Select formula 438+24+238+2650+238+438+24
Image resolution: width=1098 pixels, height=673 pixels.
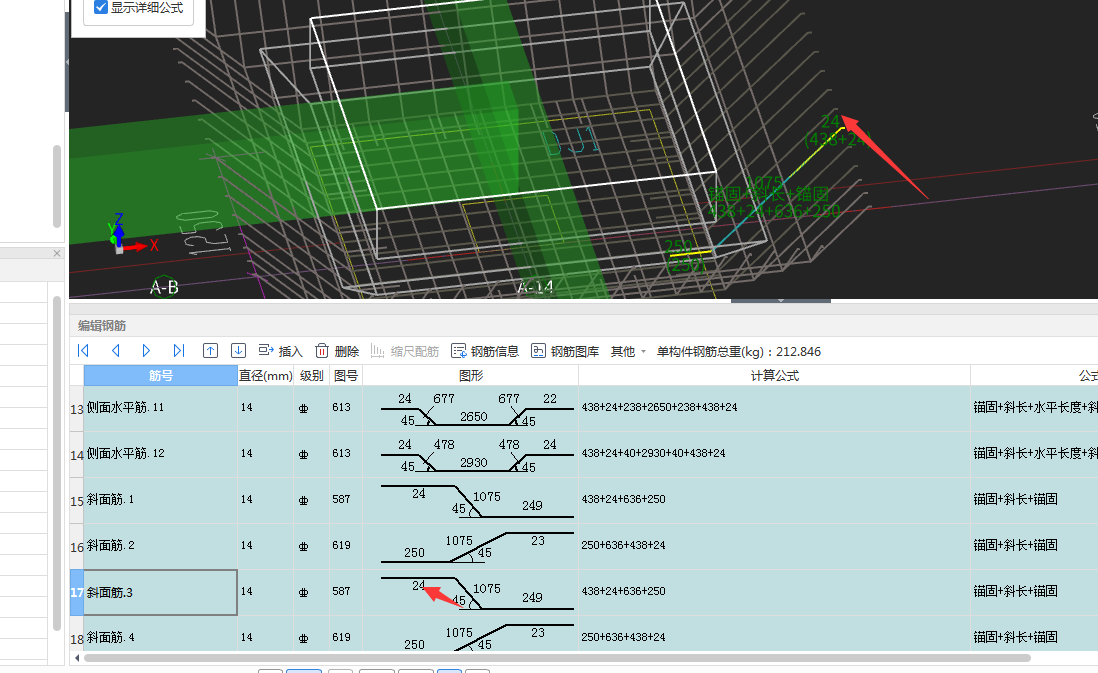pyautogui.click(x=659, y=407)
